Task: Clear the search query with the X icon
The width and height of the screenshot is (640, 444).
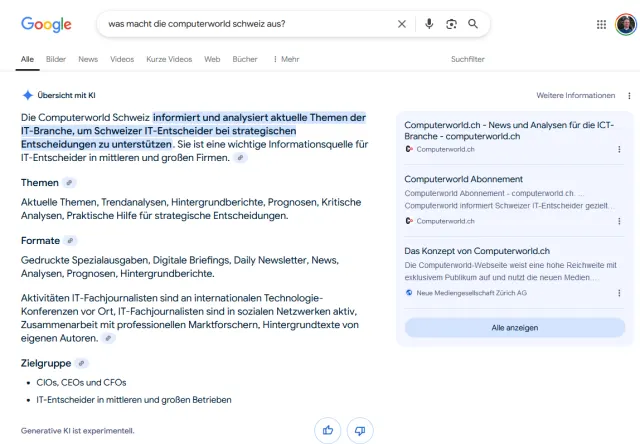Action: point(402,24)
